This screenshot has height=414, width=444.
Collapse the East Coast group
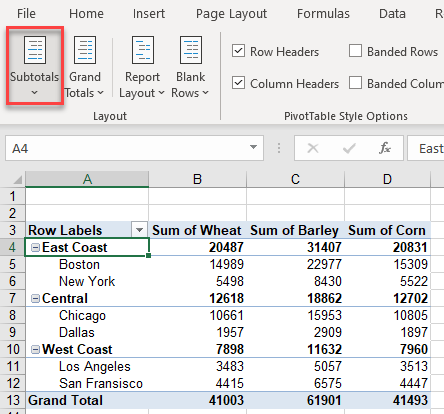tap(35, 247)
